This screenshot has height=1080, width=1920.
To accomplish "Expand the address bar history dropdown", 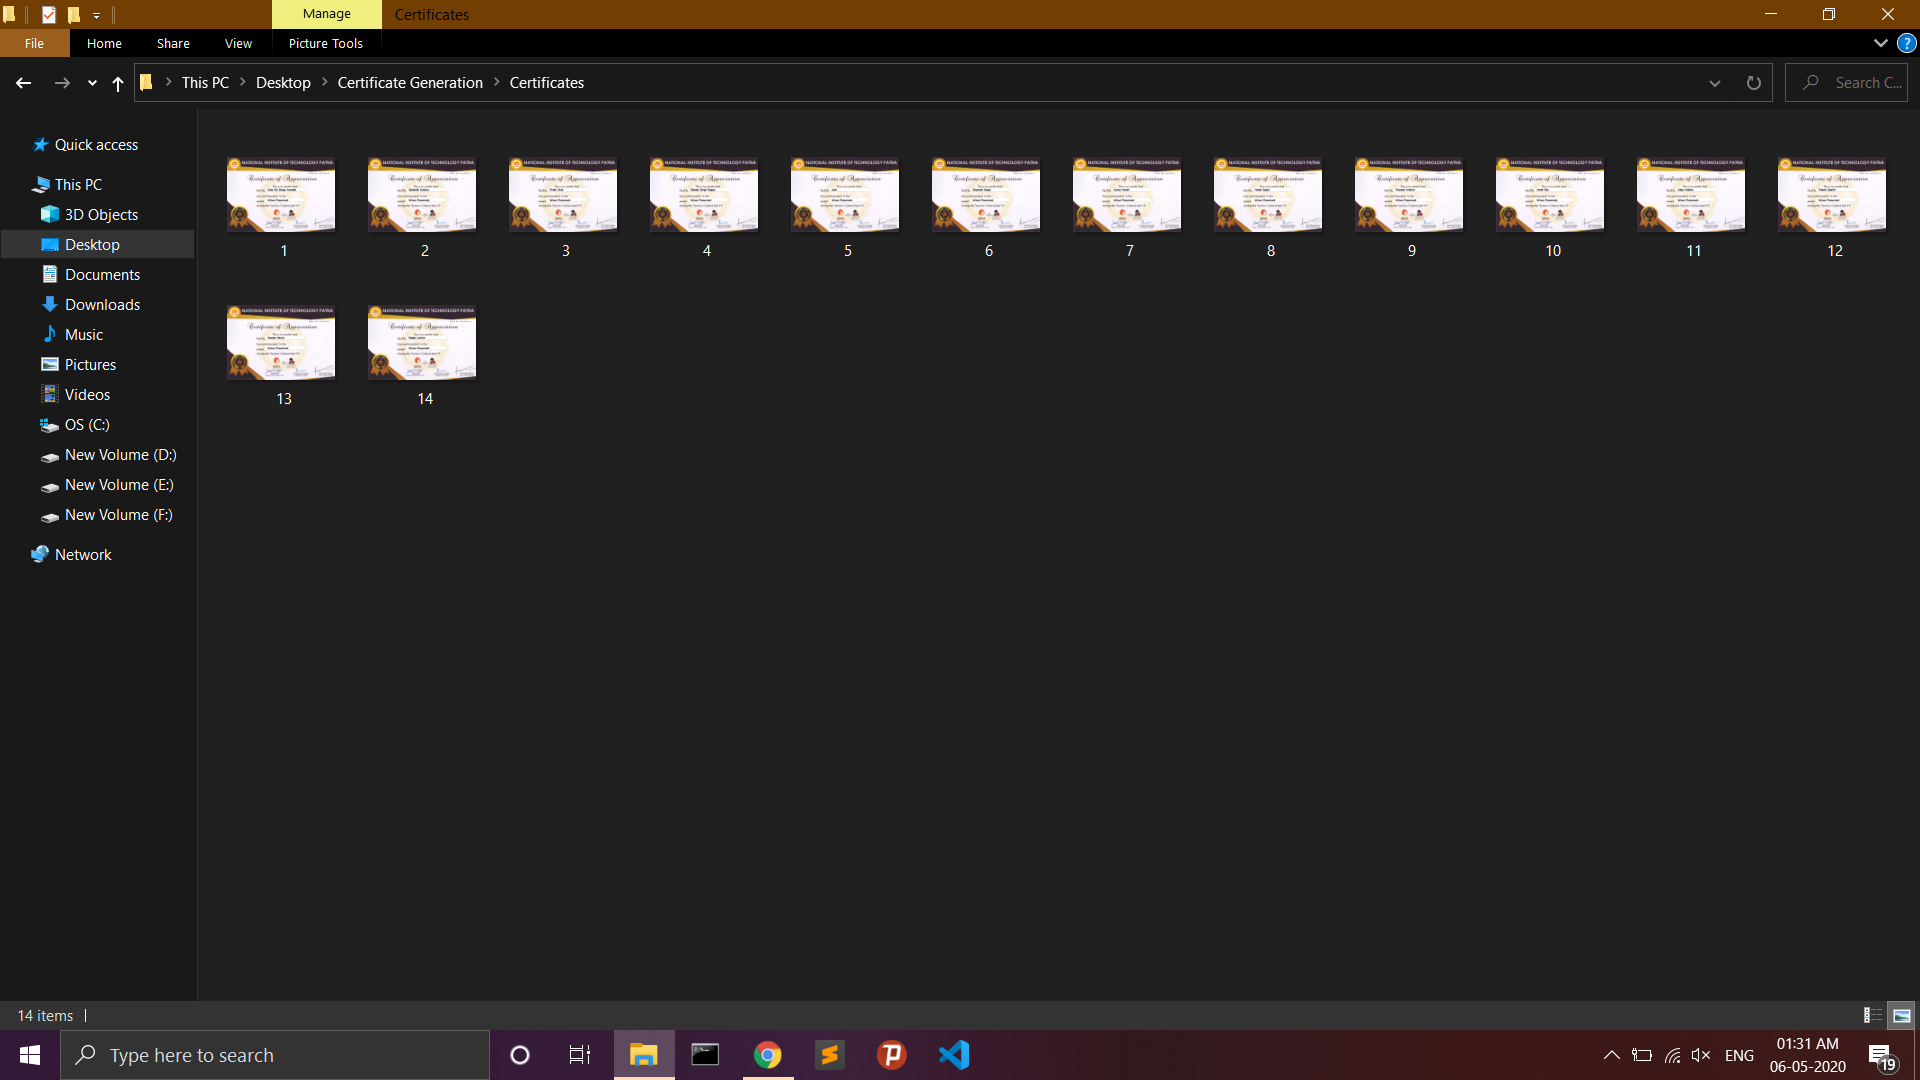I will (x=1714, y=83).
